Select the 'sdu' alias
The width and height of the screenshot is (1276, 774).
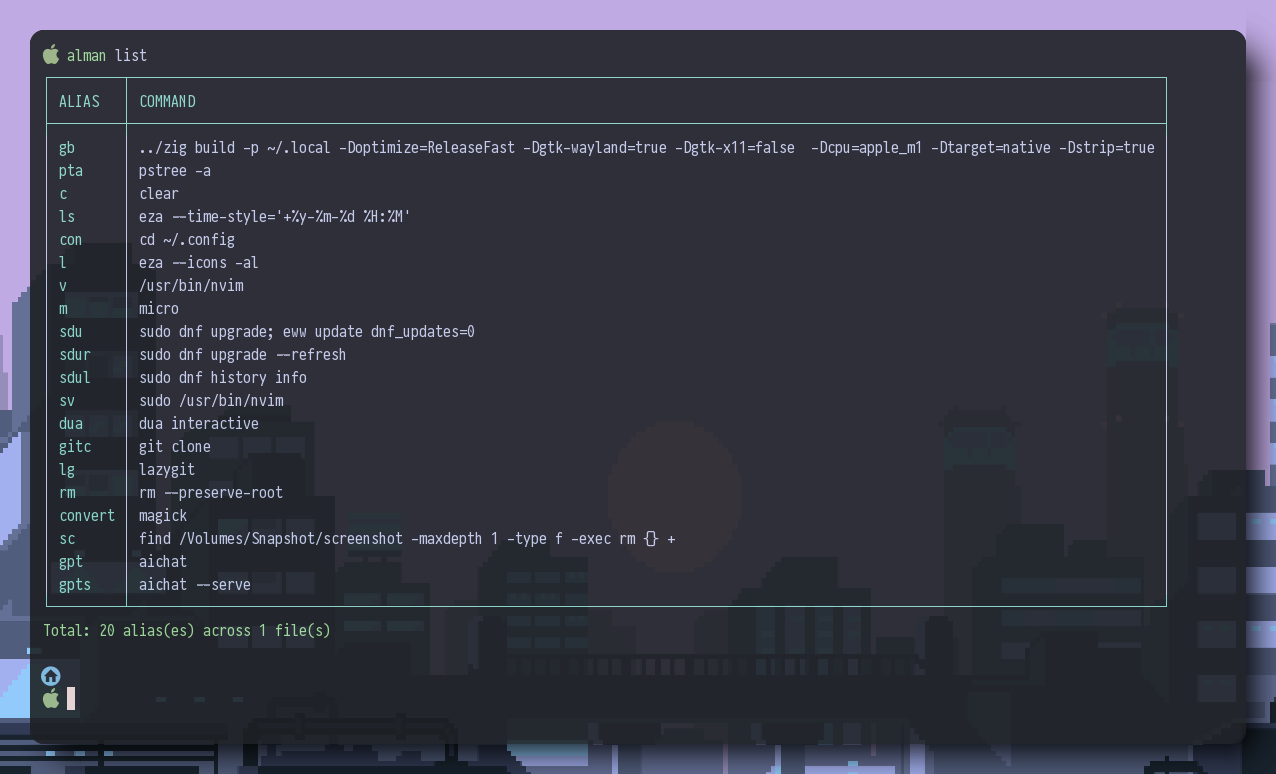pyautogui.click(x=71, y=332)
